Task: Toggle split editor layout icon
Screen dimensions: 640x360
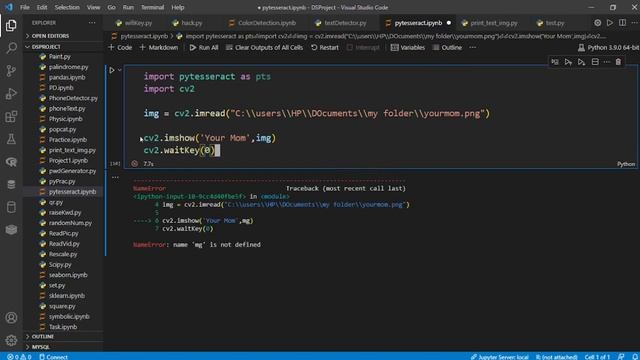Action: 622,23
